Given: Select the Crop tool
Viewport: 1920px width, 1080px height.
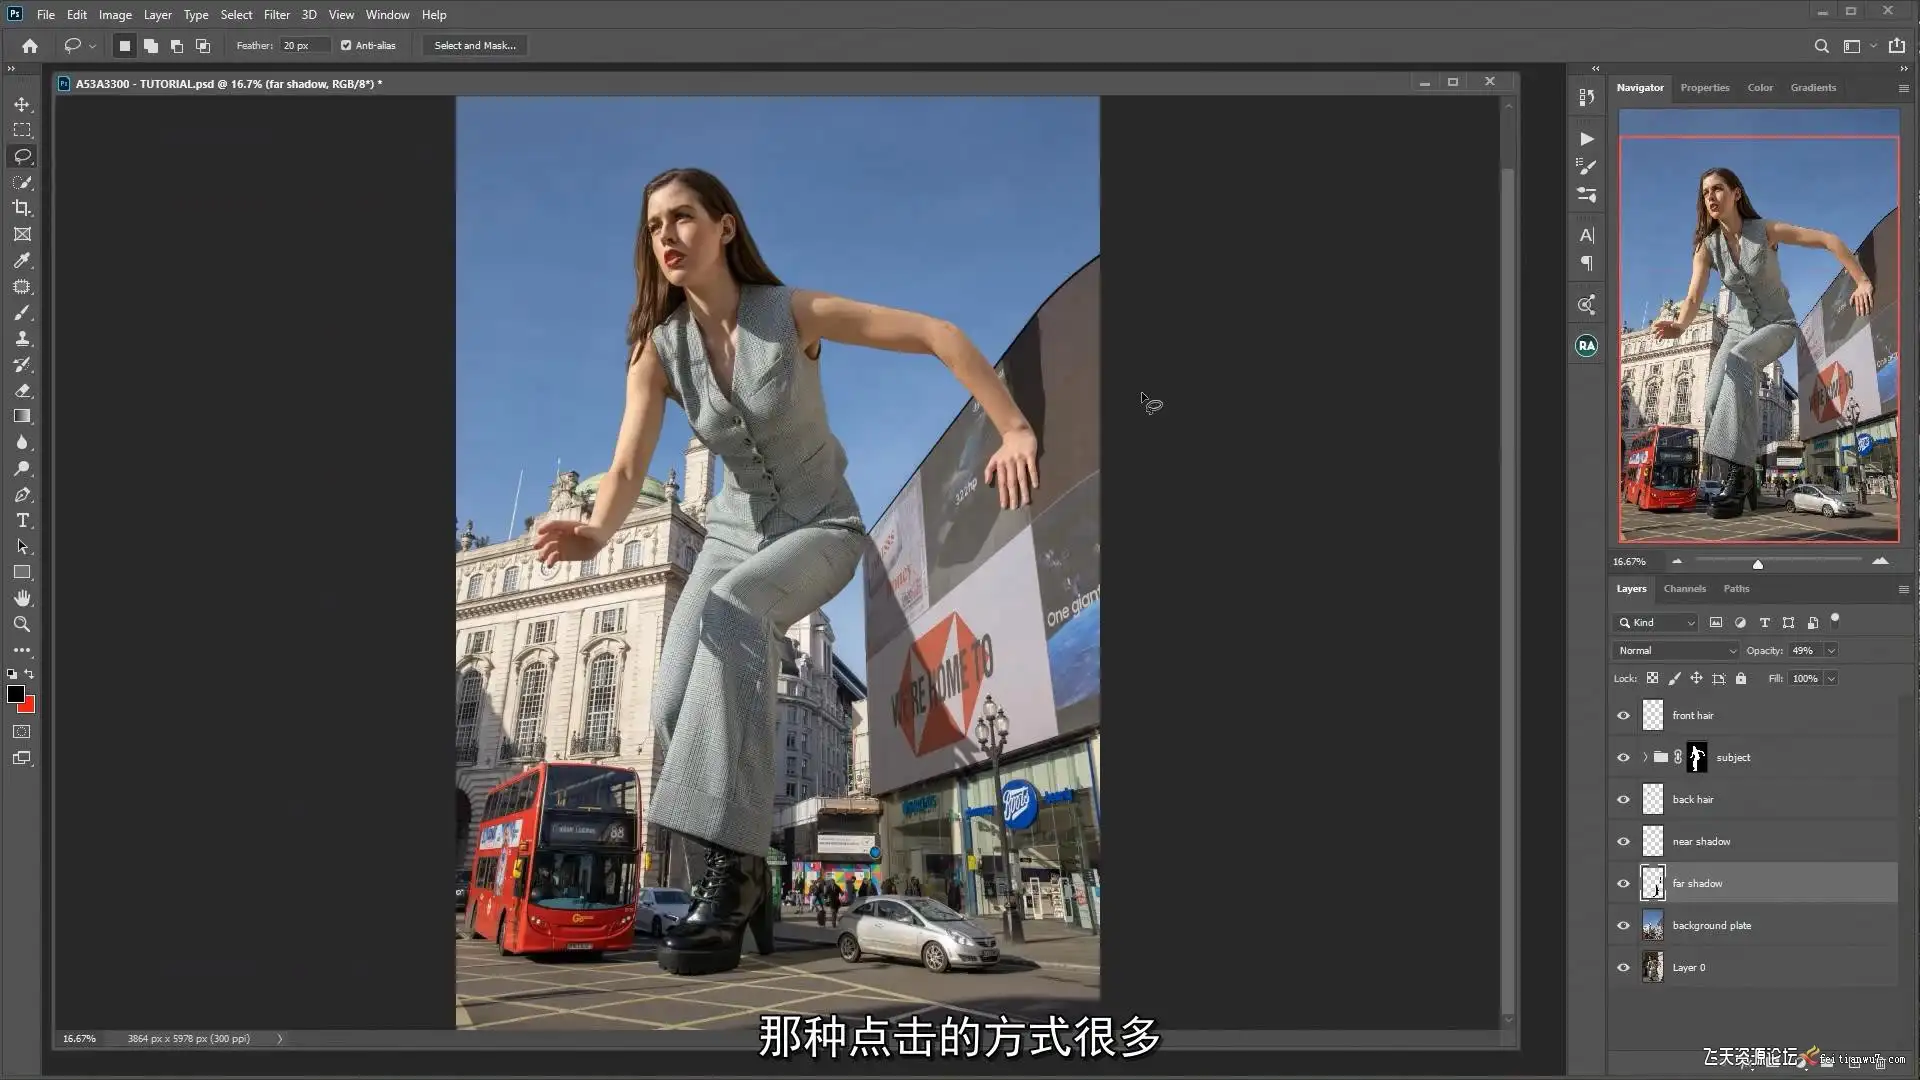Looking at the screenshot, I should pyautogui.click(x=22, y=208).
